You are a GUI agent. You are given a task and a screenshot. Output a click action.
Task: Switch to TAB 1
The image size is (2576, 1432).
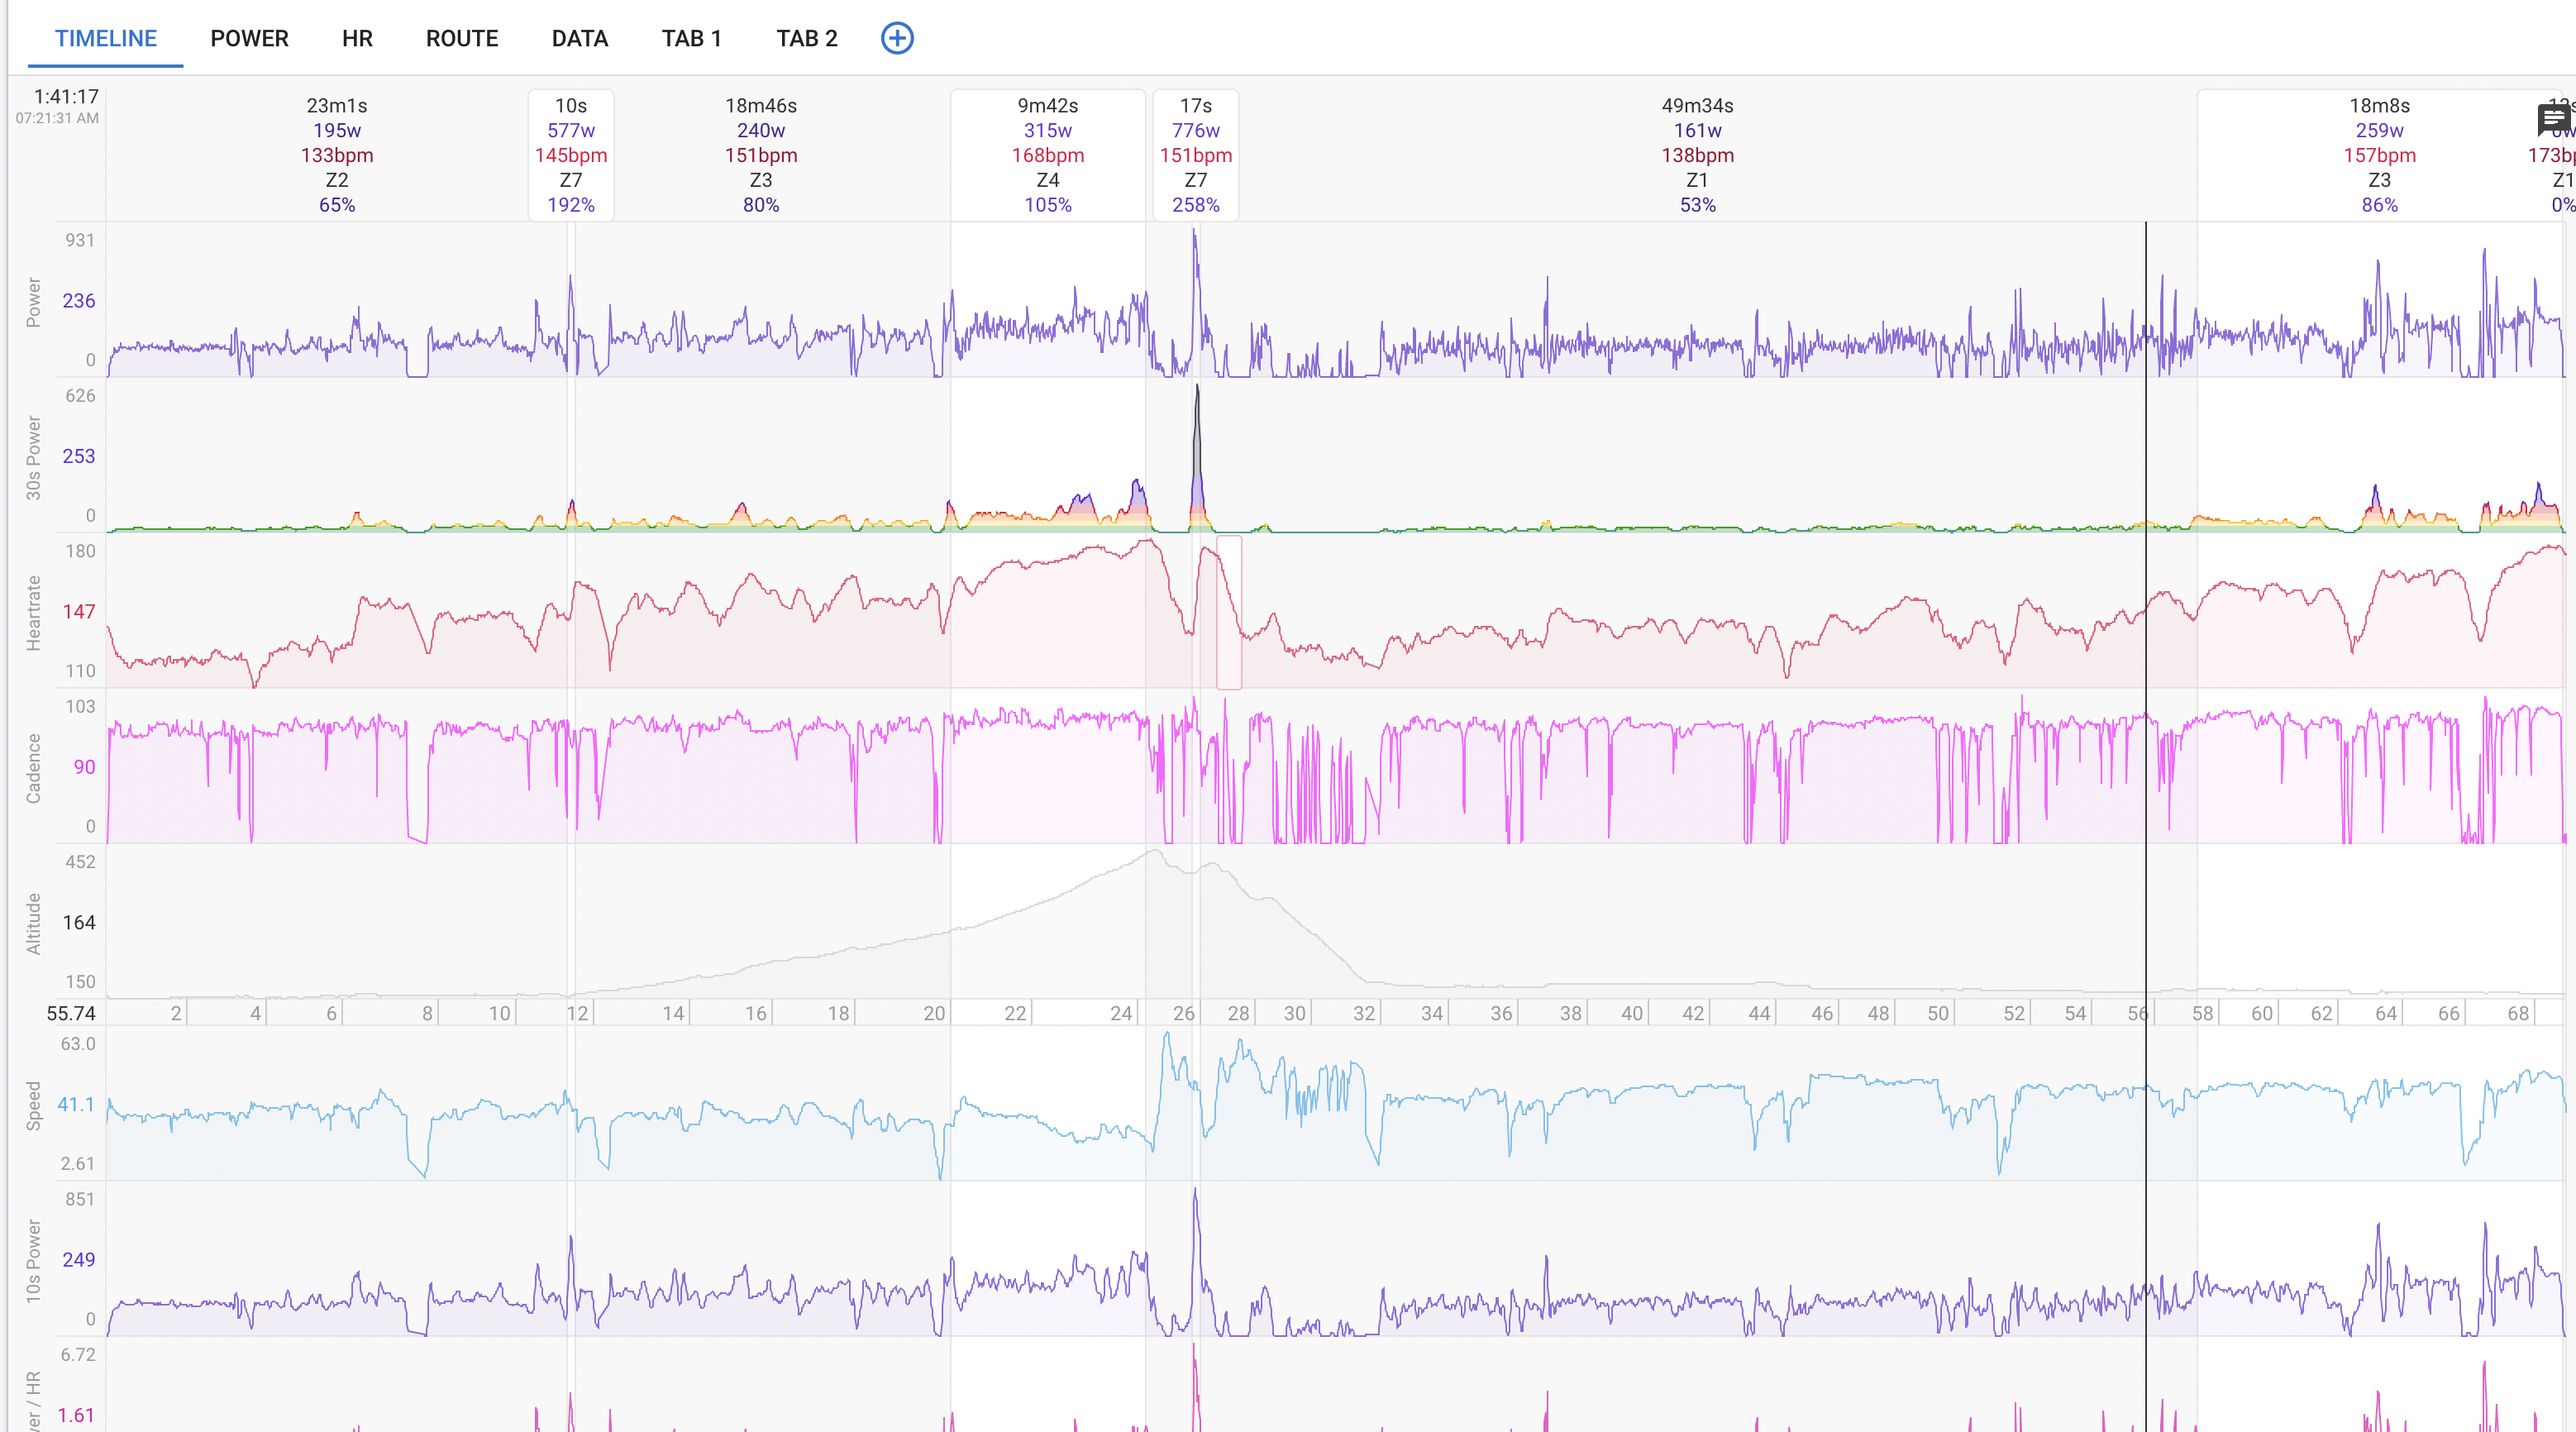pos(691,38)
